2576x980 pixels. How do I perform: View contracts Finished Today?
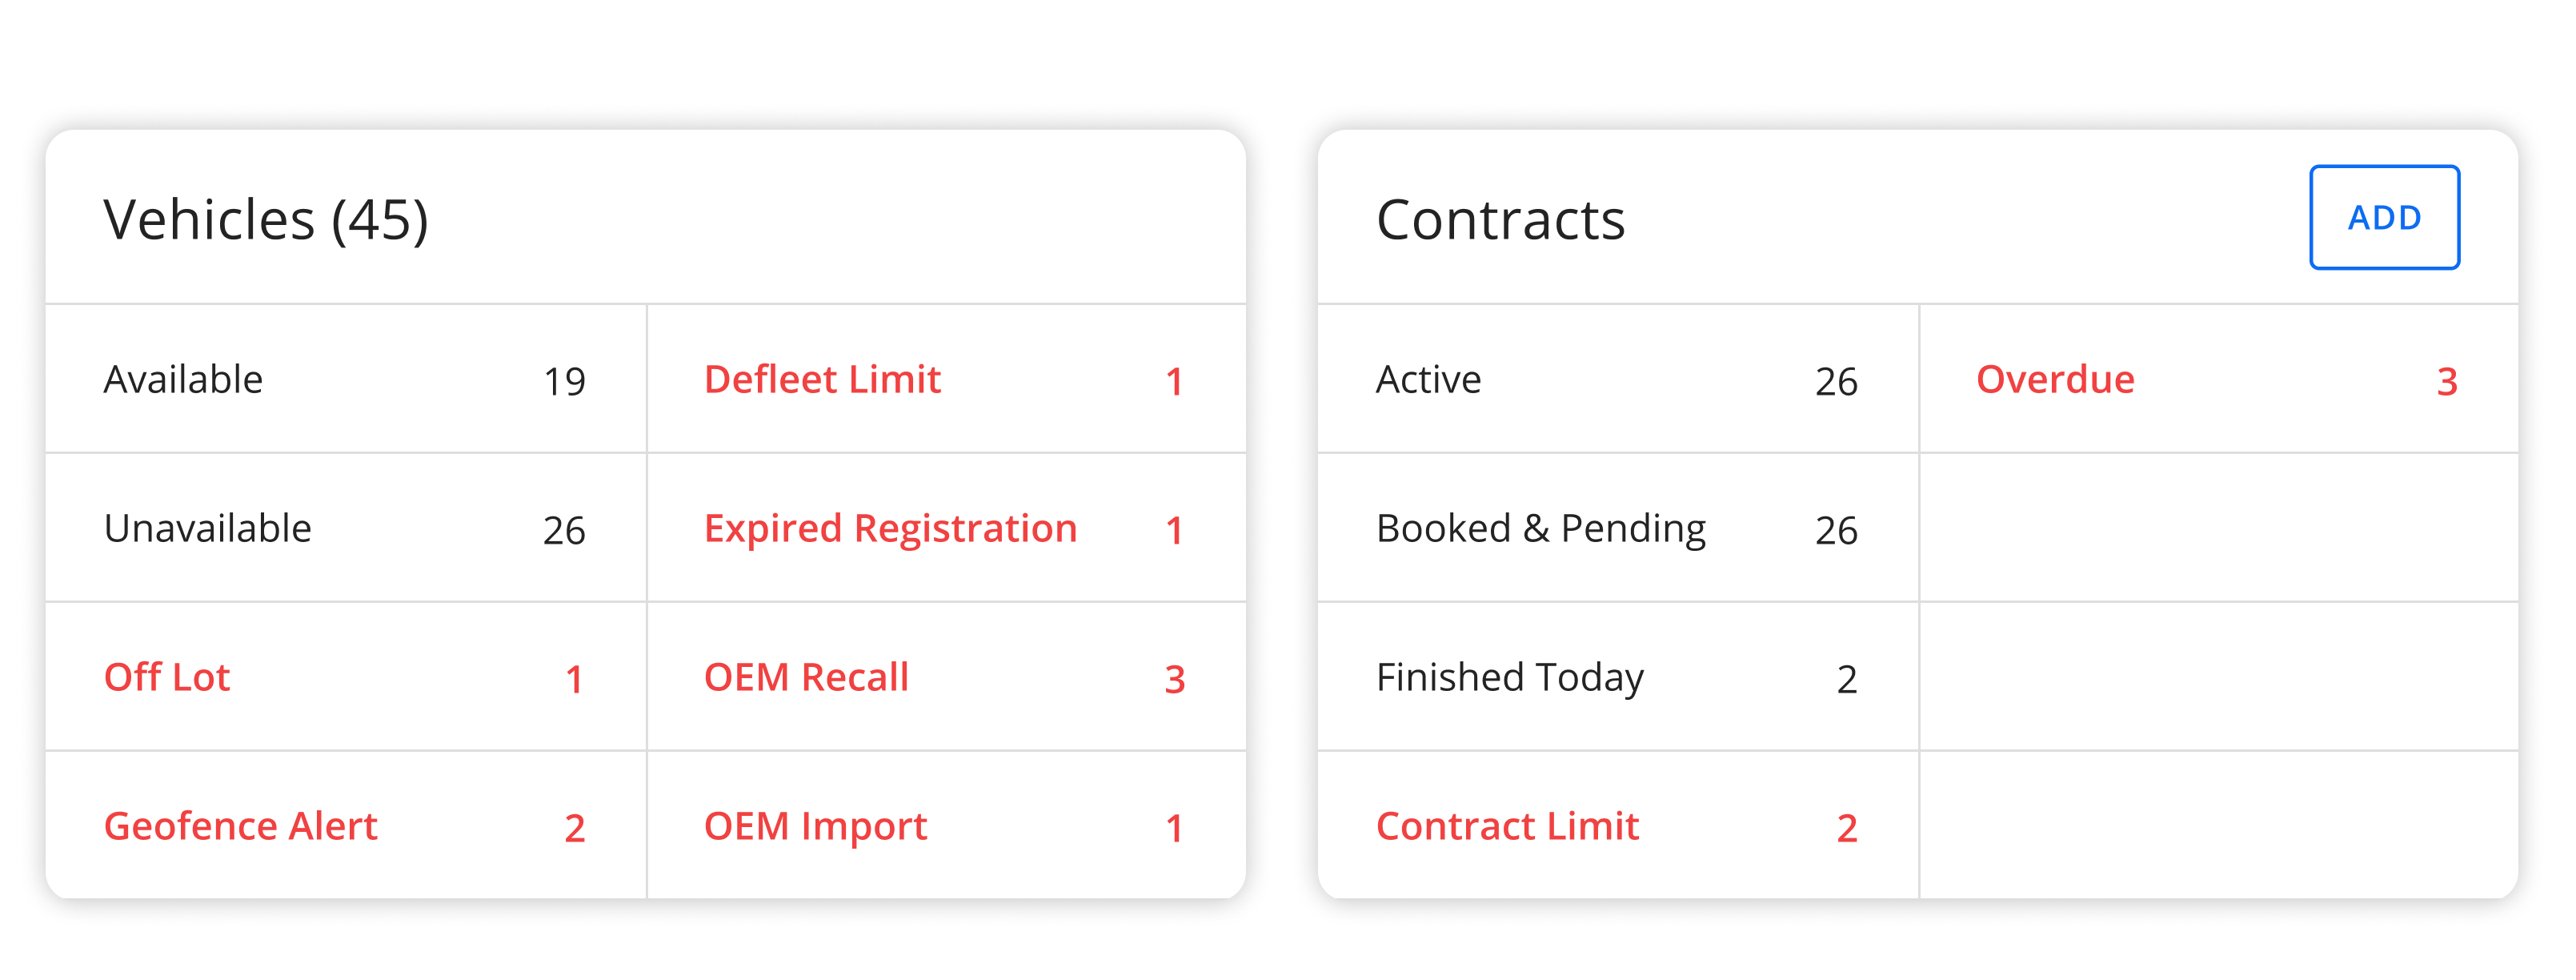1618,677
